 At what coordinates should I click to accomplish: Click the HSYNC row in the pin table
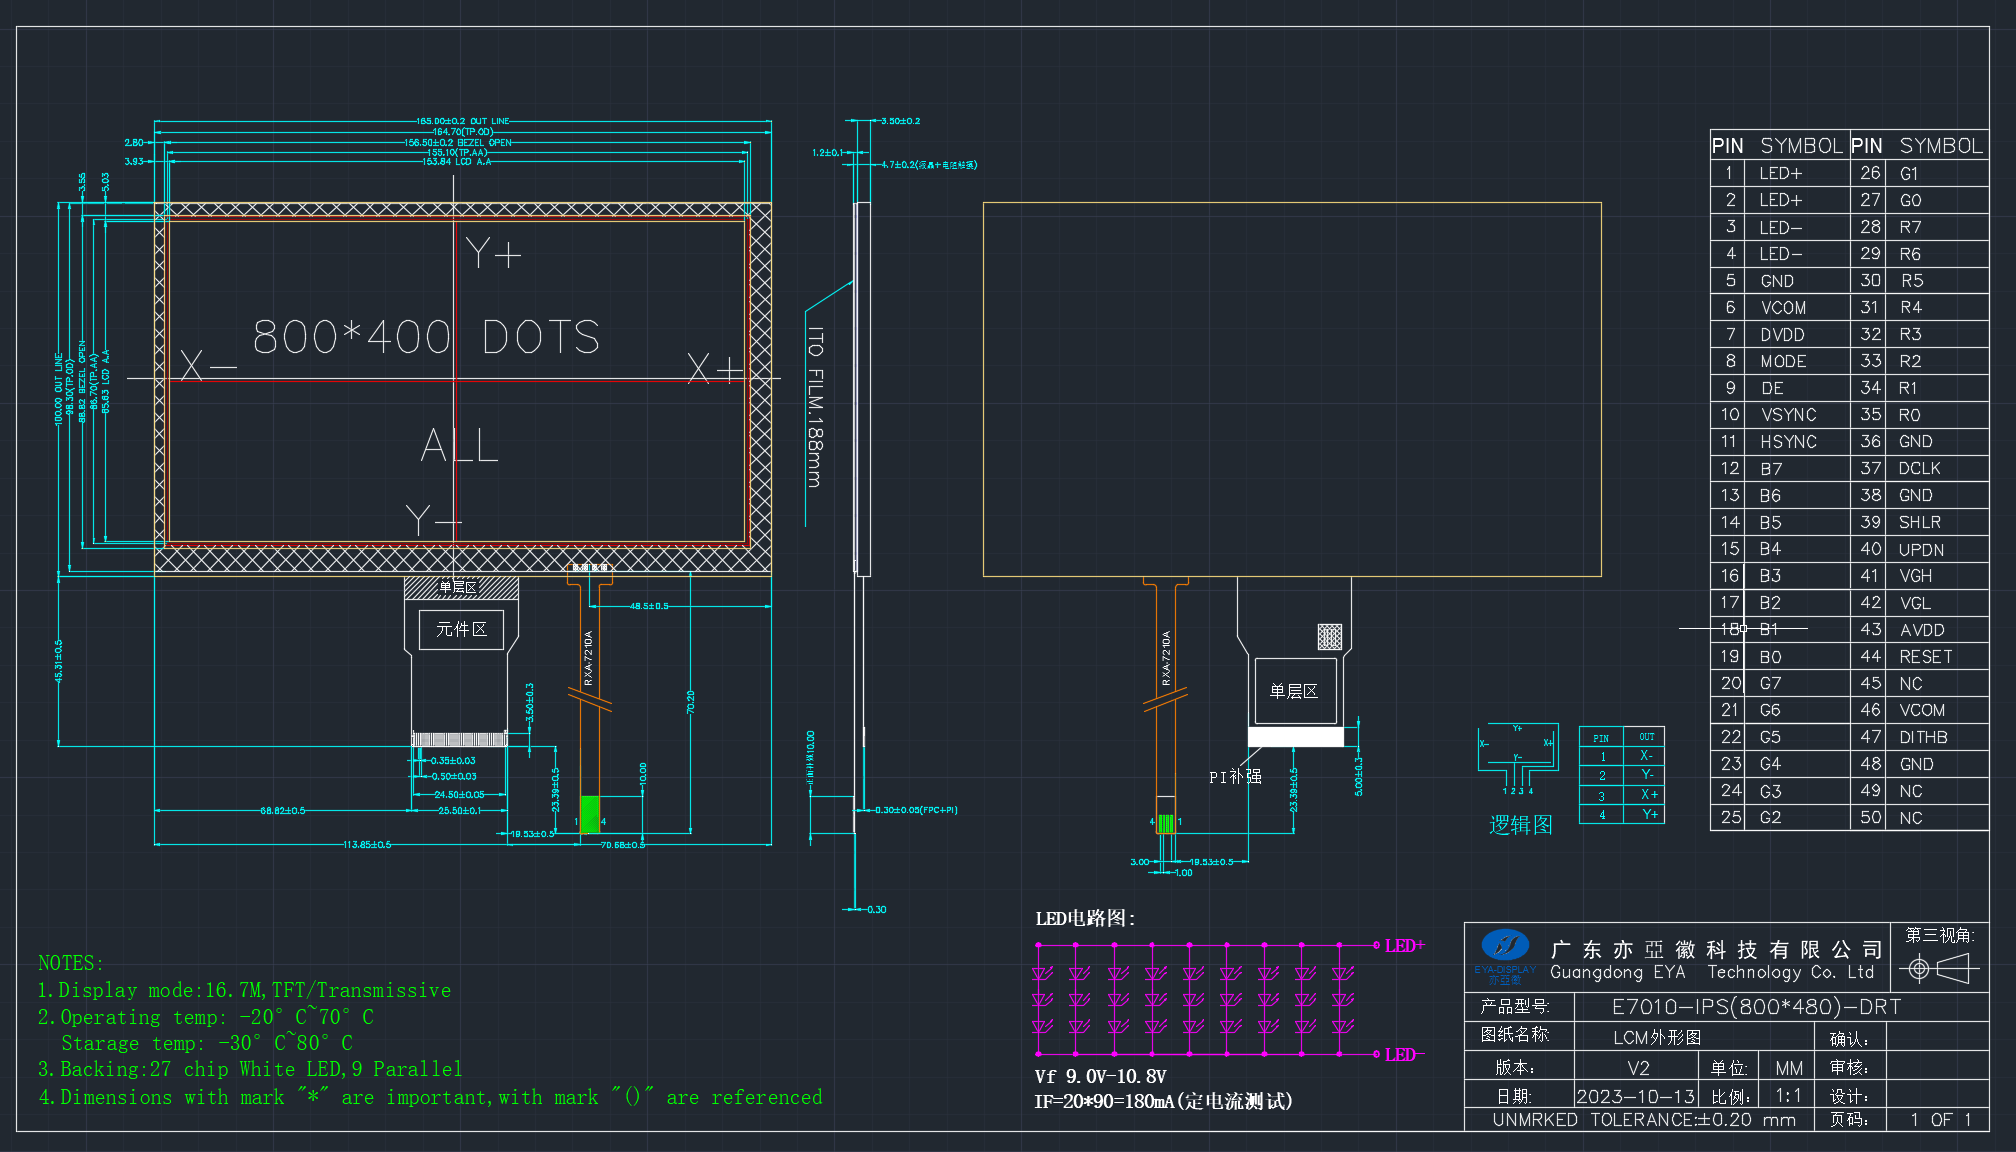tap(1780, 442)
